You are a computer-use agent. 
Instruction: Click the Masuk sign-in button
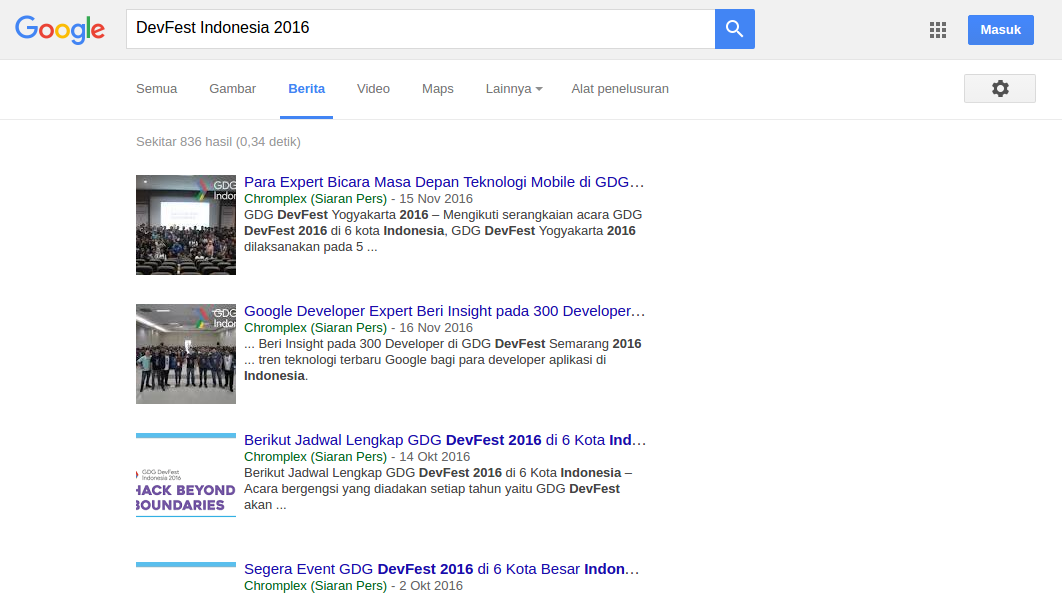click(1000, 30)
